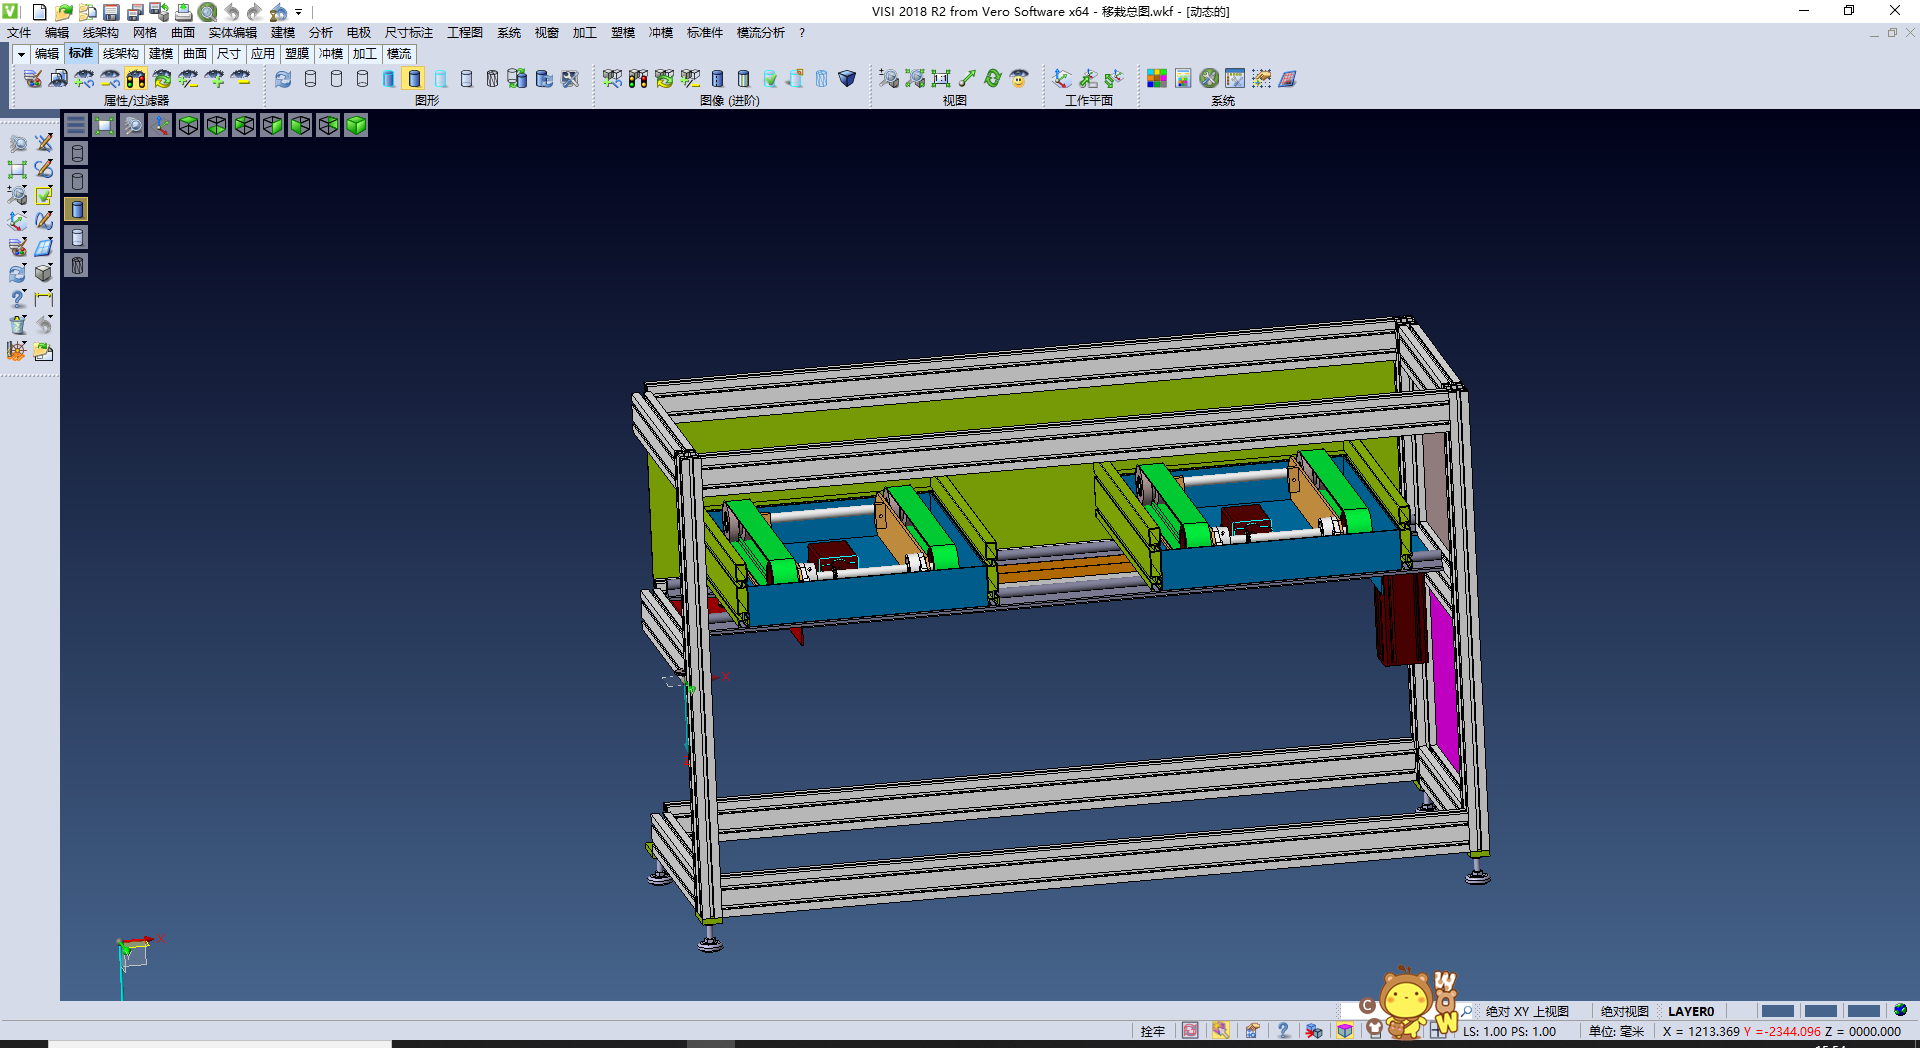This screenshot has width=1920, height=1048.
Task: Open the LAYER0 layer selector
Action: 1690,1011
